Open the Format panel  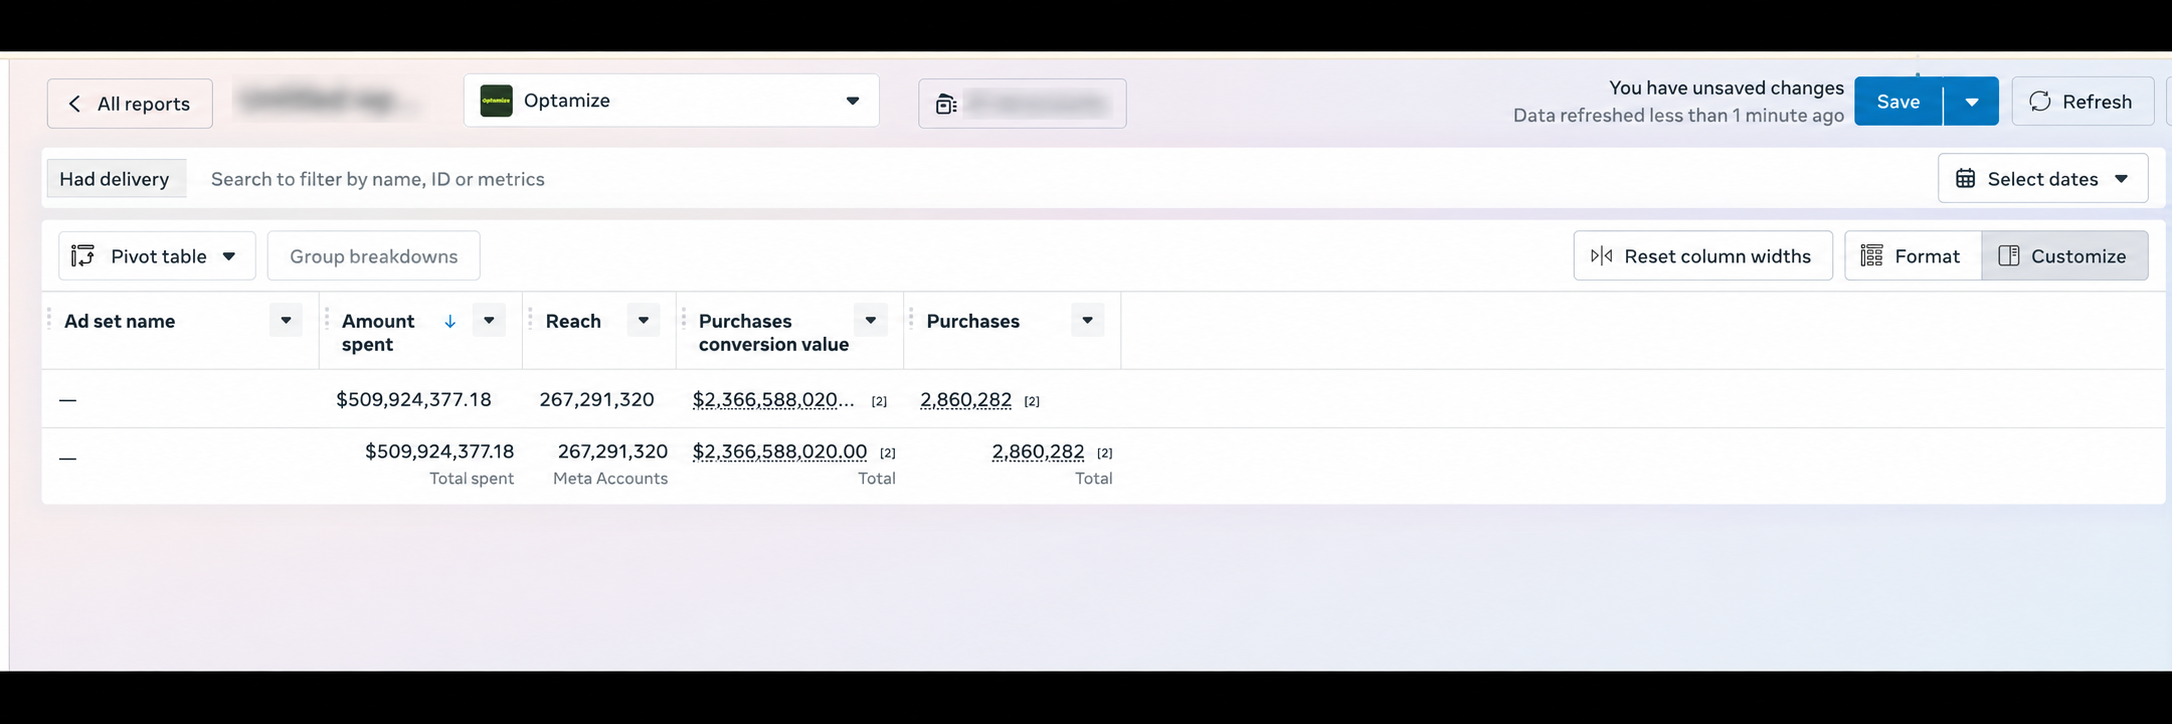click(x=1912, y=256)
